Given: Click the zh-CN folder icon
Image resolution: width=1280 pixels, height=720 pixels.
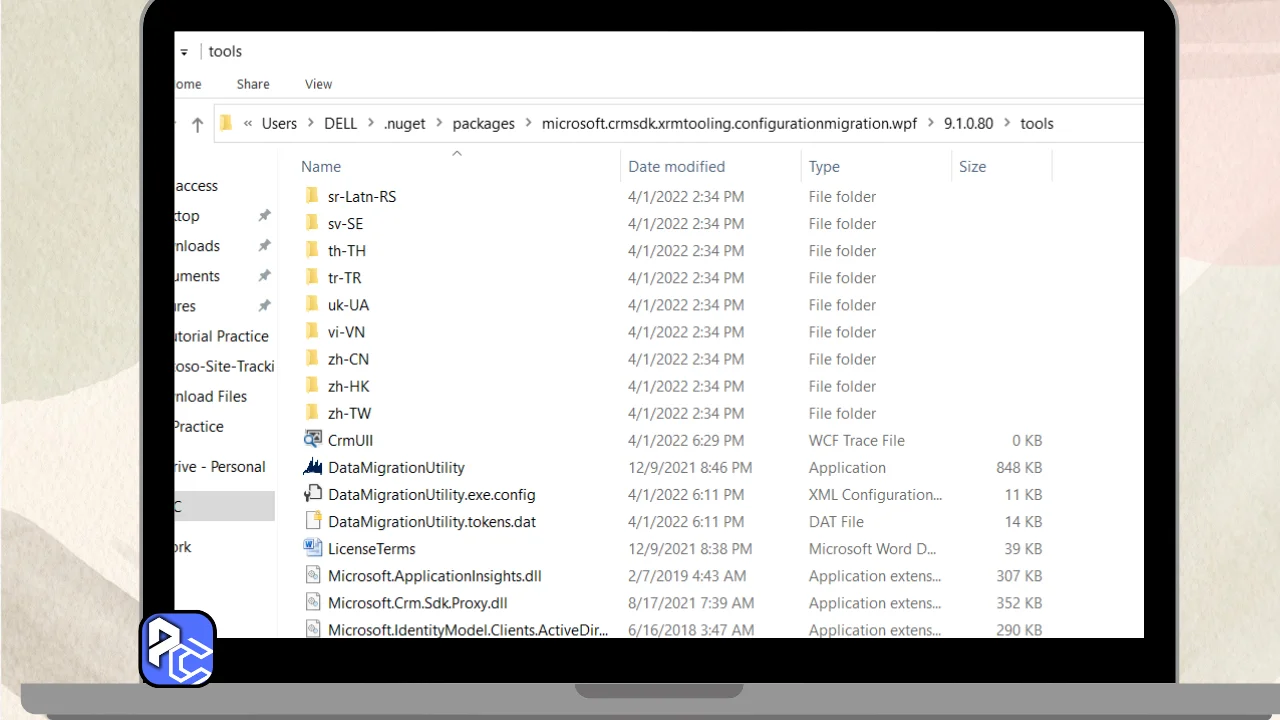Looking at the screenshot, I should click(x=313, y=359).
